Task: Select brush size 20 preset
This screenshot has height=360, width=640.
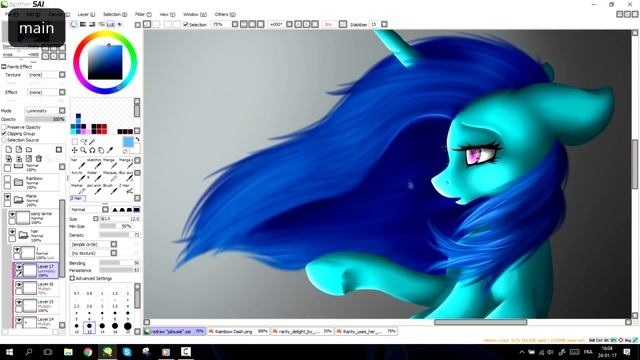Action: point(127,327)
